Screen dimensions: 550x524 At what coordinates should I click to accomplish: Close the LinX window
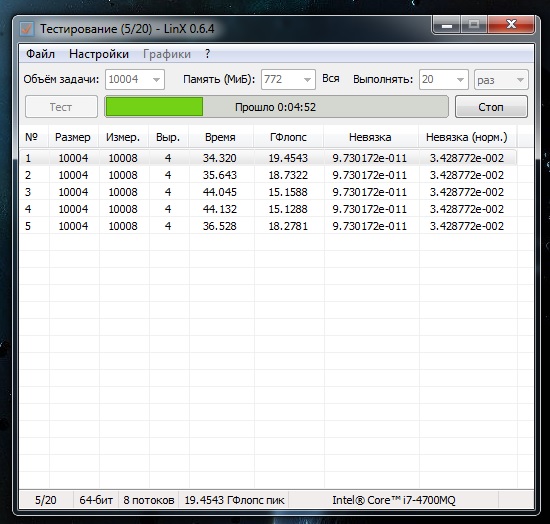[511, 25]
